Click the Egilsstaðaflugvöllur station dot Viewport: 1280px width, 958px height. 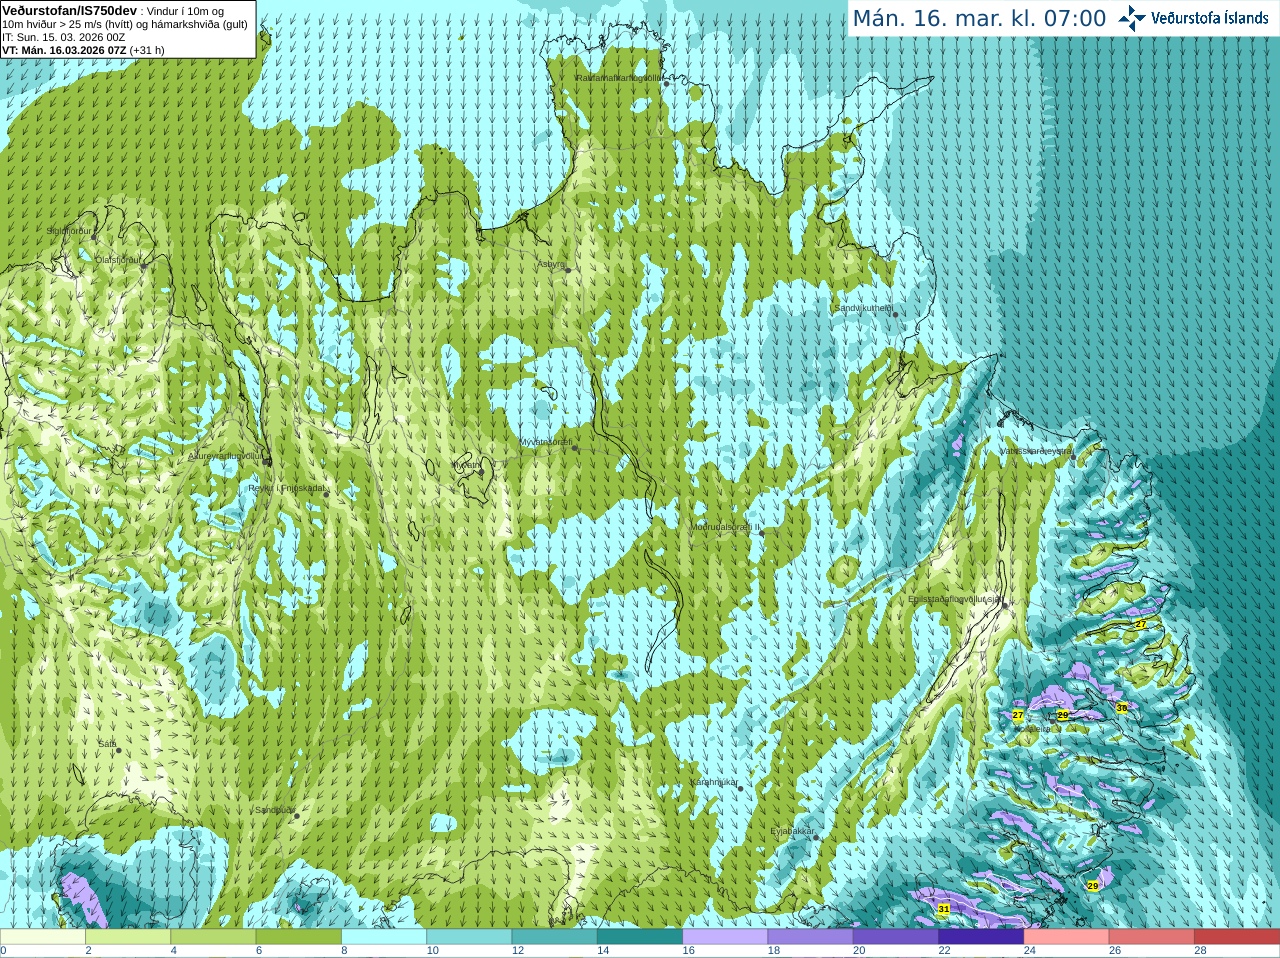point(1005,605)
